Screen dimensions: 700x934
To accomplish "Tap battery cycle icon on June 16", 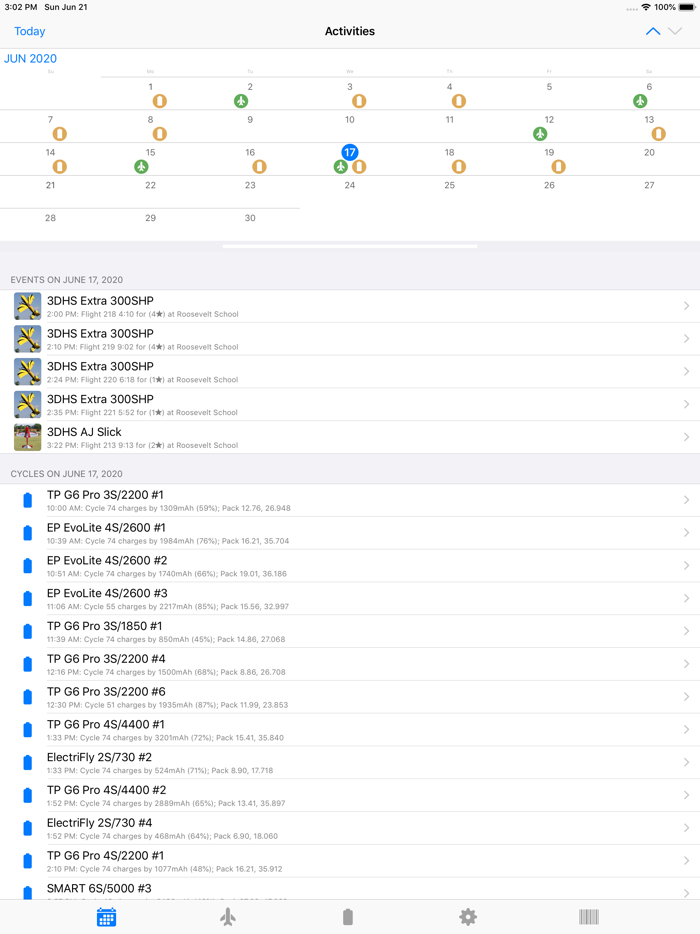I will tap(259, 167).
